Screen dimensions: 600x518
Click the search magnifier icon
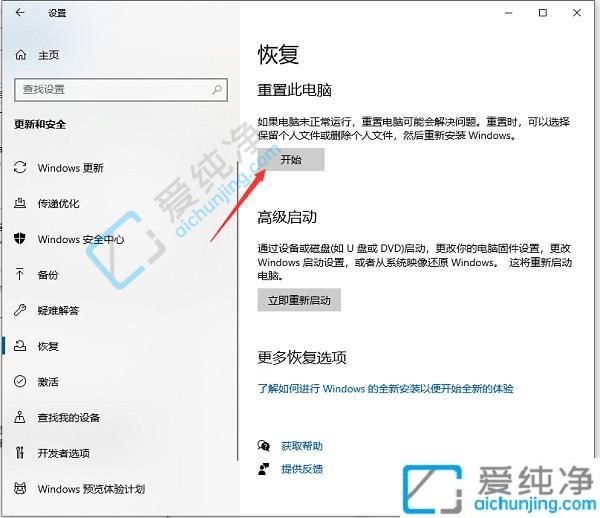point(217,90)
